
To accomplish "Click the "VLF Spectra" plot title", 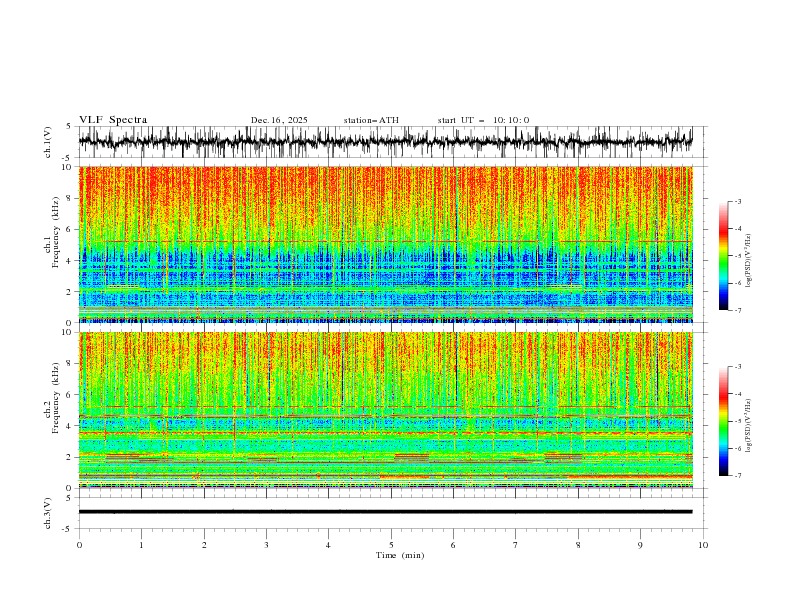I will pos(113,120).
